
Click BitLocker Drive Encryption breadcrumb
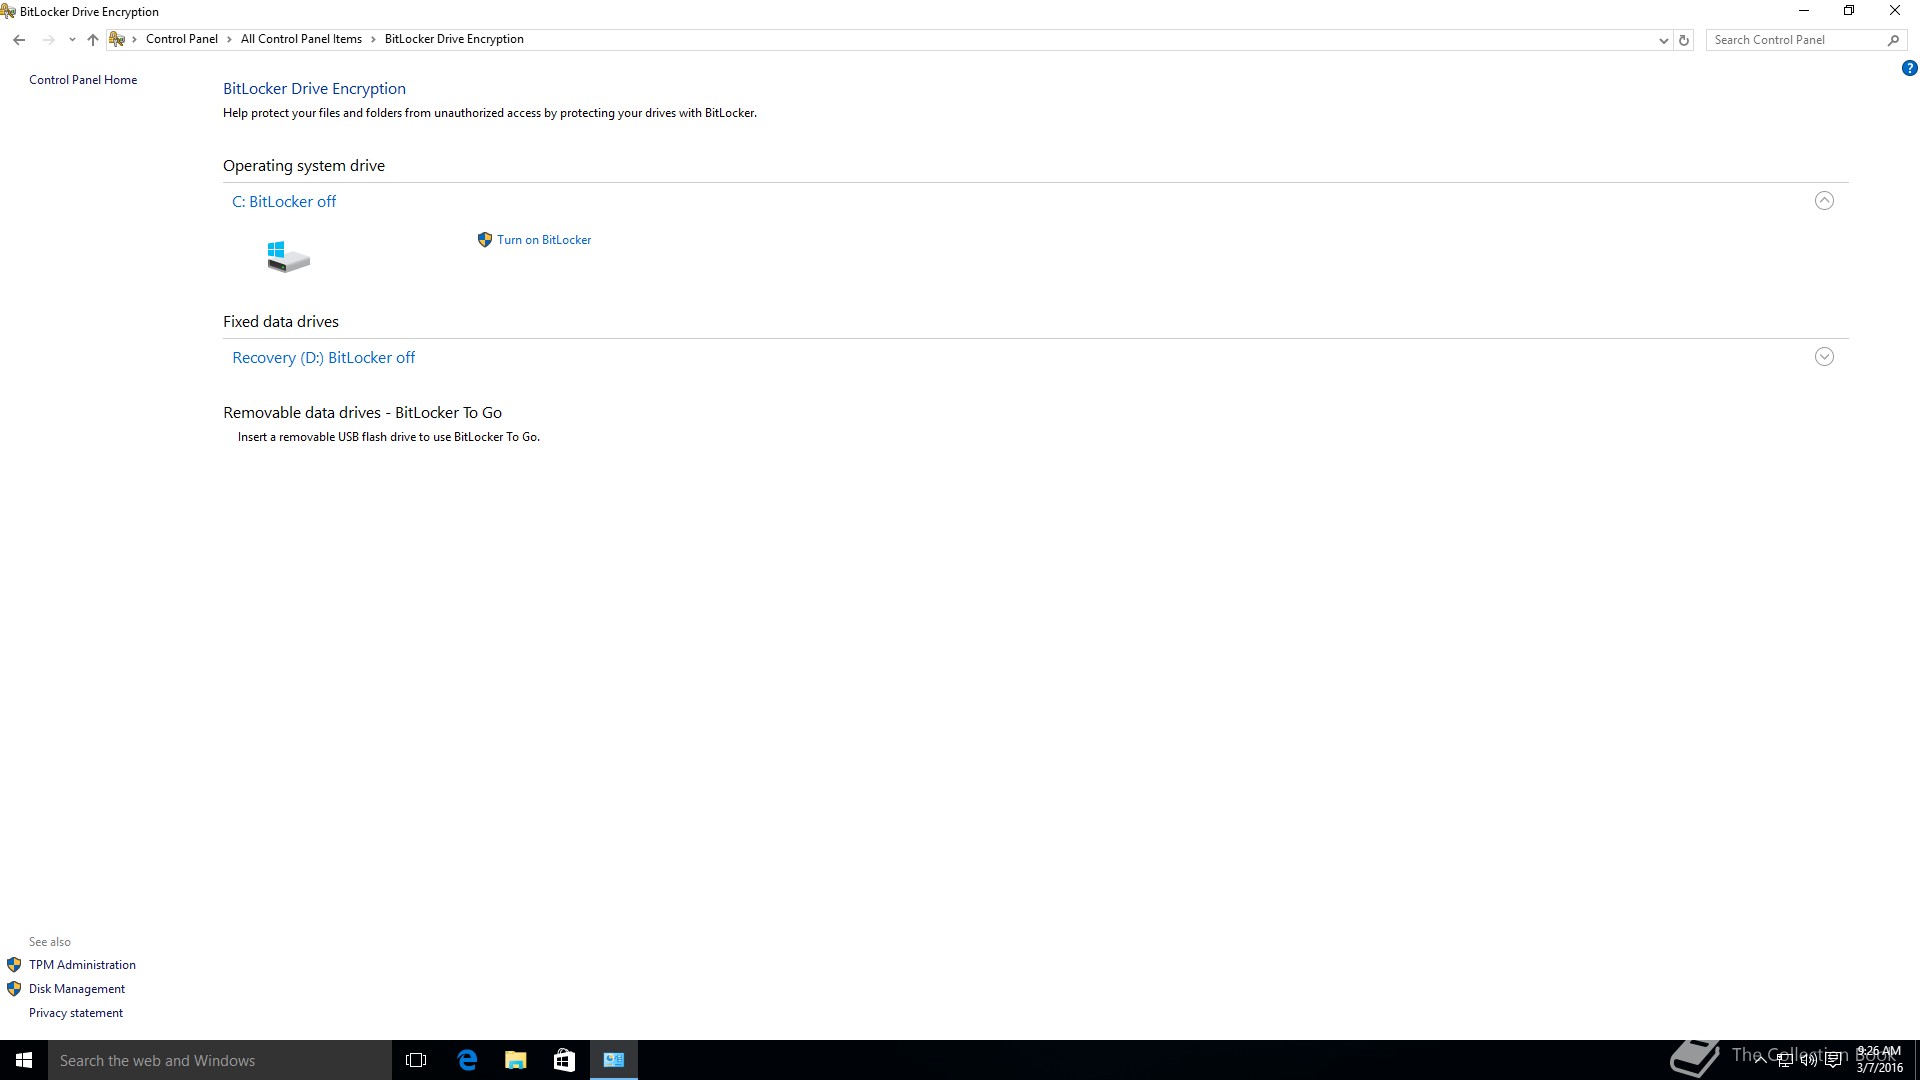click(x=454, y=39)
